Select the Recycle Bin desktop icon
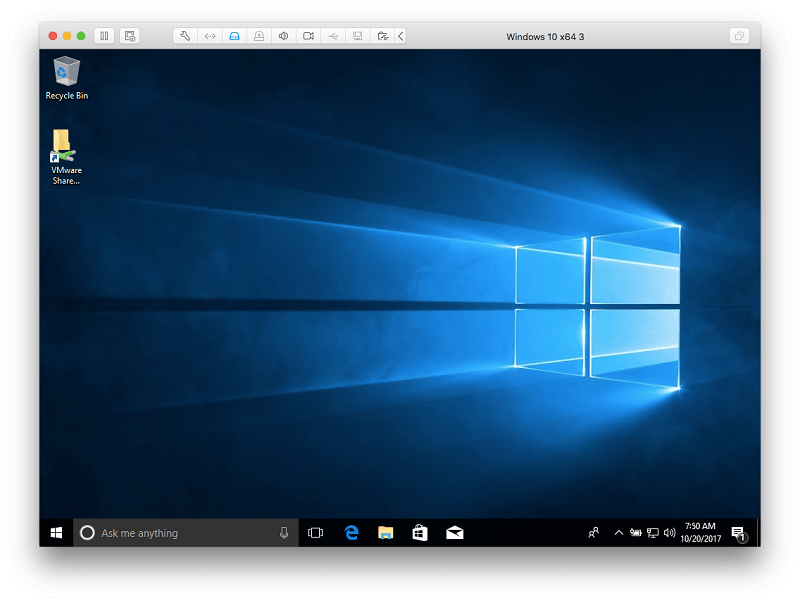Image resolution: width=800 pixels, height=603 pixels. (66, 78)
